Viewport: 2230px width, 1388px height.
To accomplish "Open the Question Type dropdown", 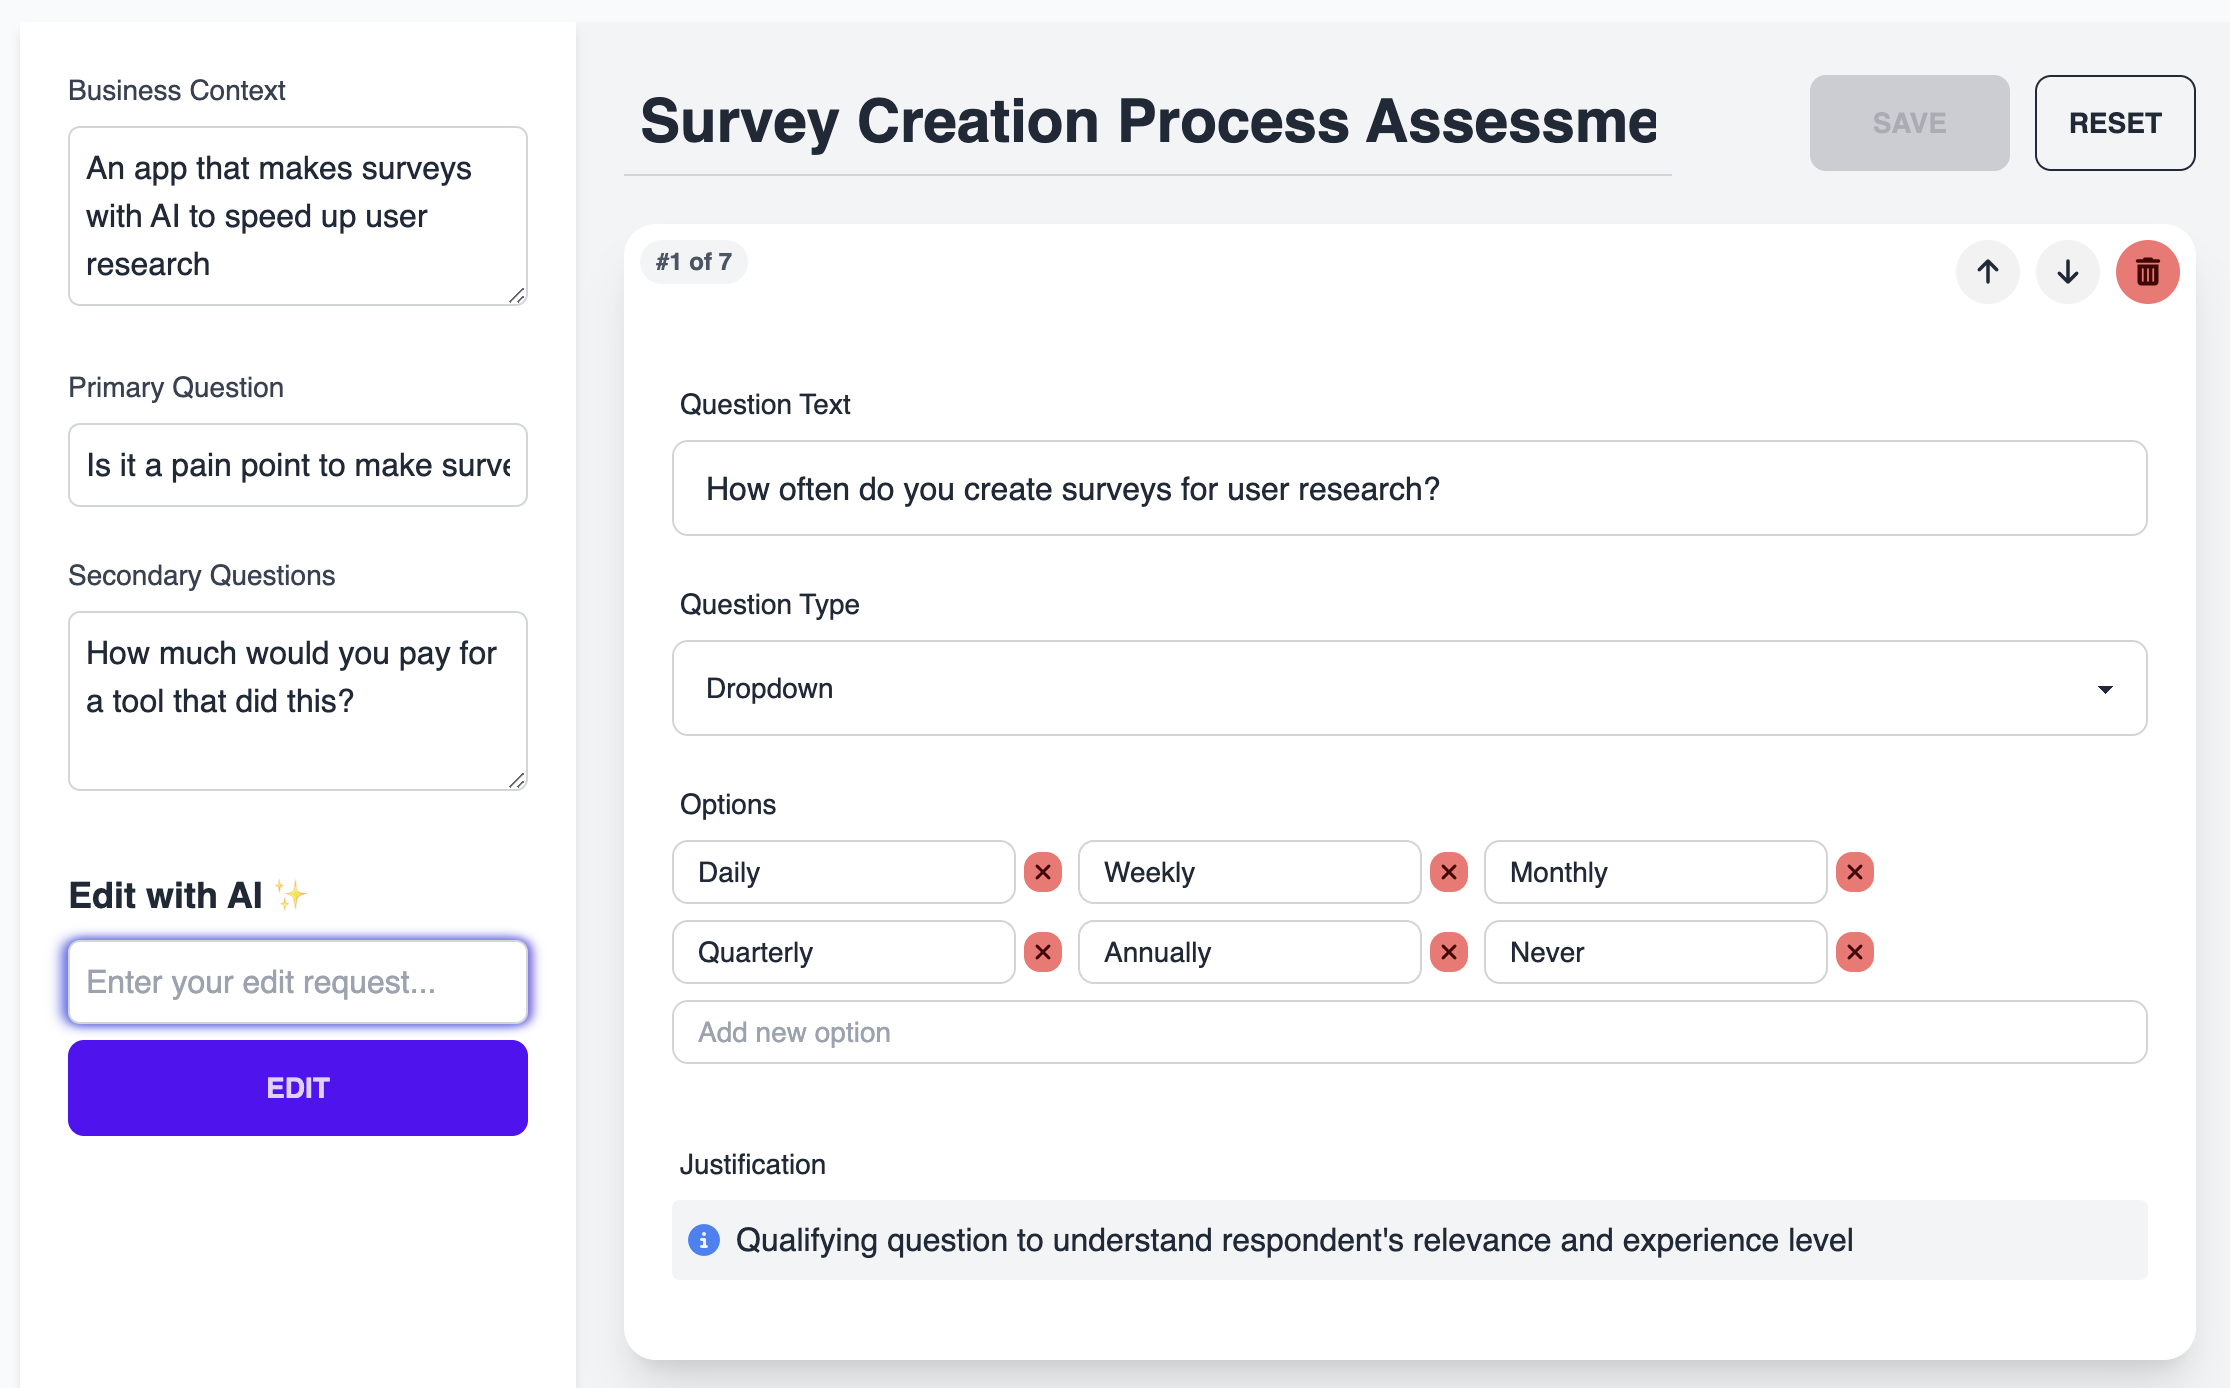I will [x=1409, y=688].
